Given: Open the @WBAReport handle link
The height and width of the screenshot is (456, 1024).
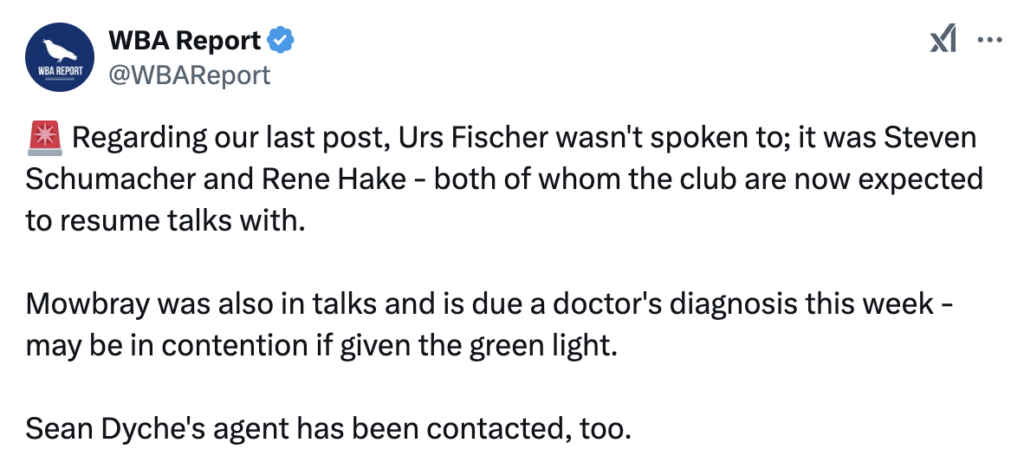Looking at the screenshot, I should pyautogui.click(x=189, y=75).
